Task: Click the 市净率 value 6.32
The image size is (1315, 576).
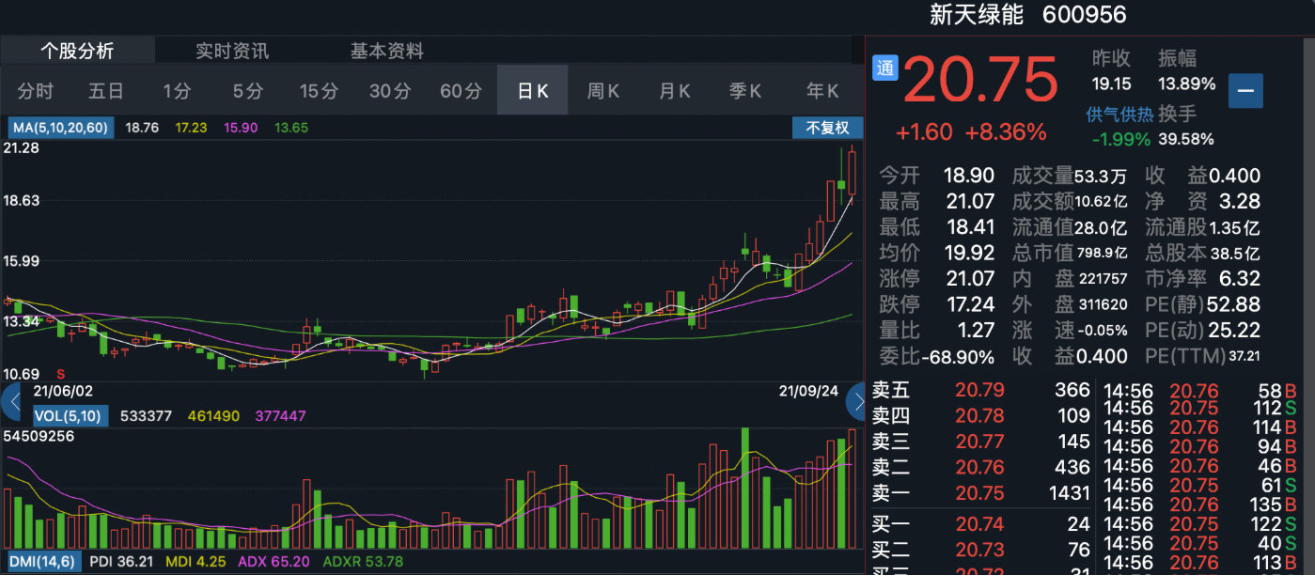Action: [1241, 278]
